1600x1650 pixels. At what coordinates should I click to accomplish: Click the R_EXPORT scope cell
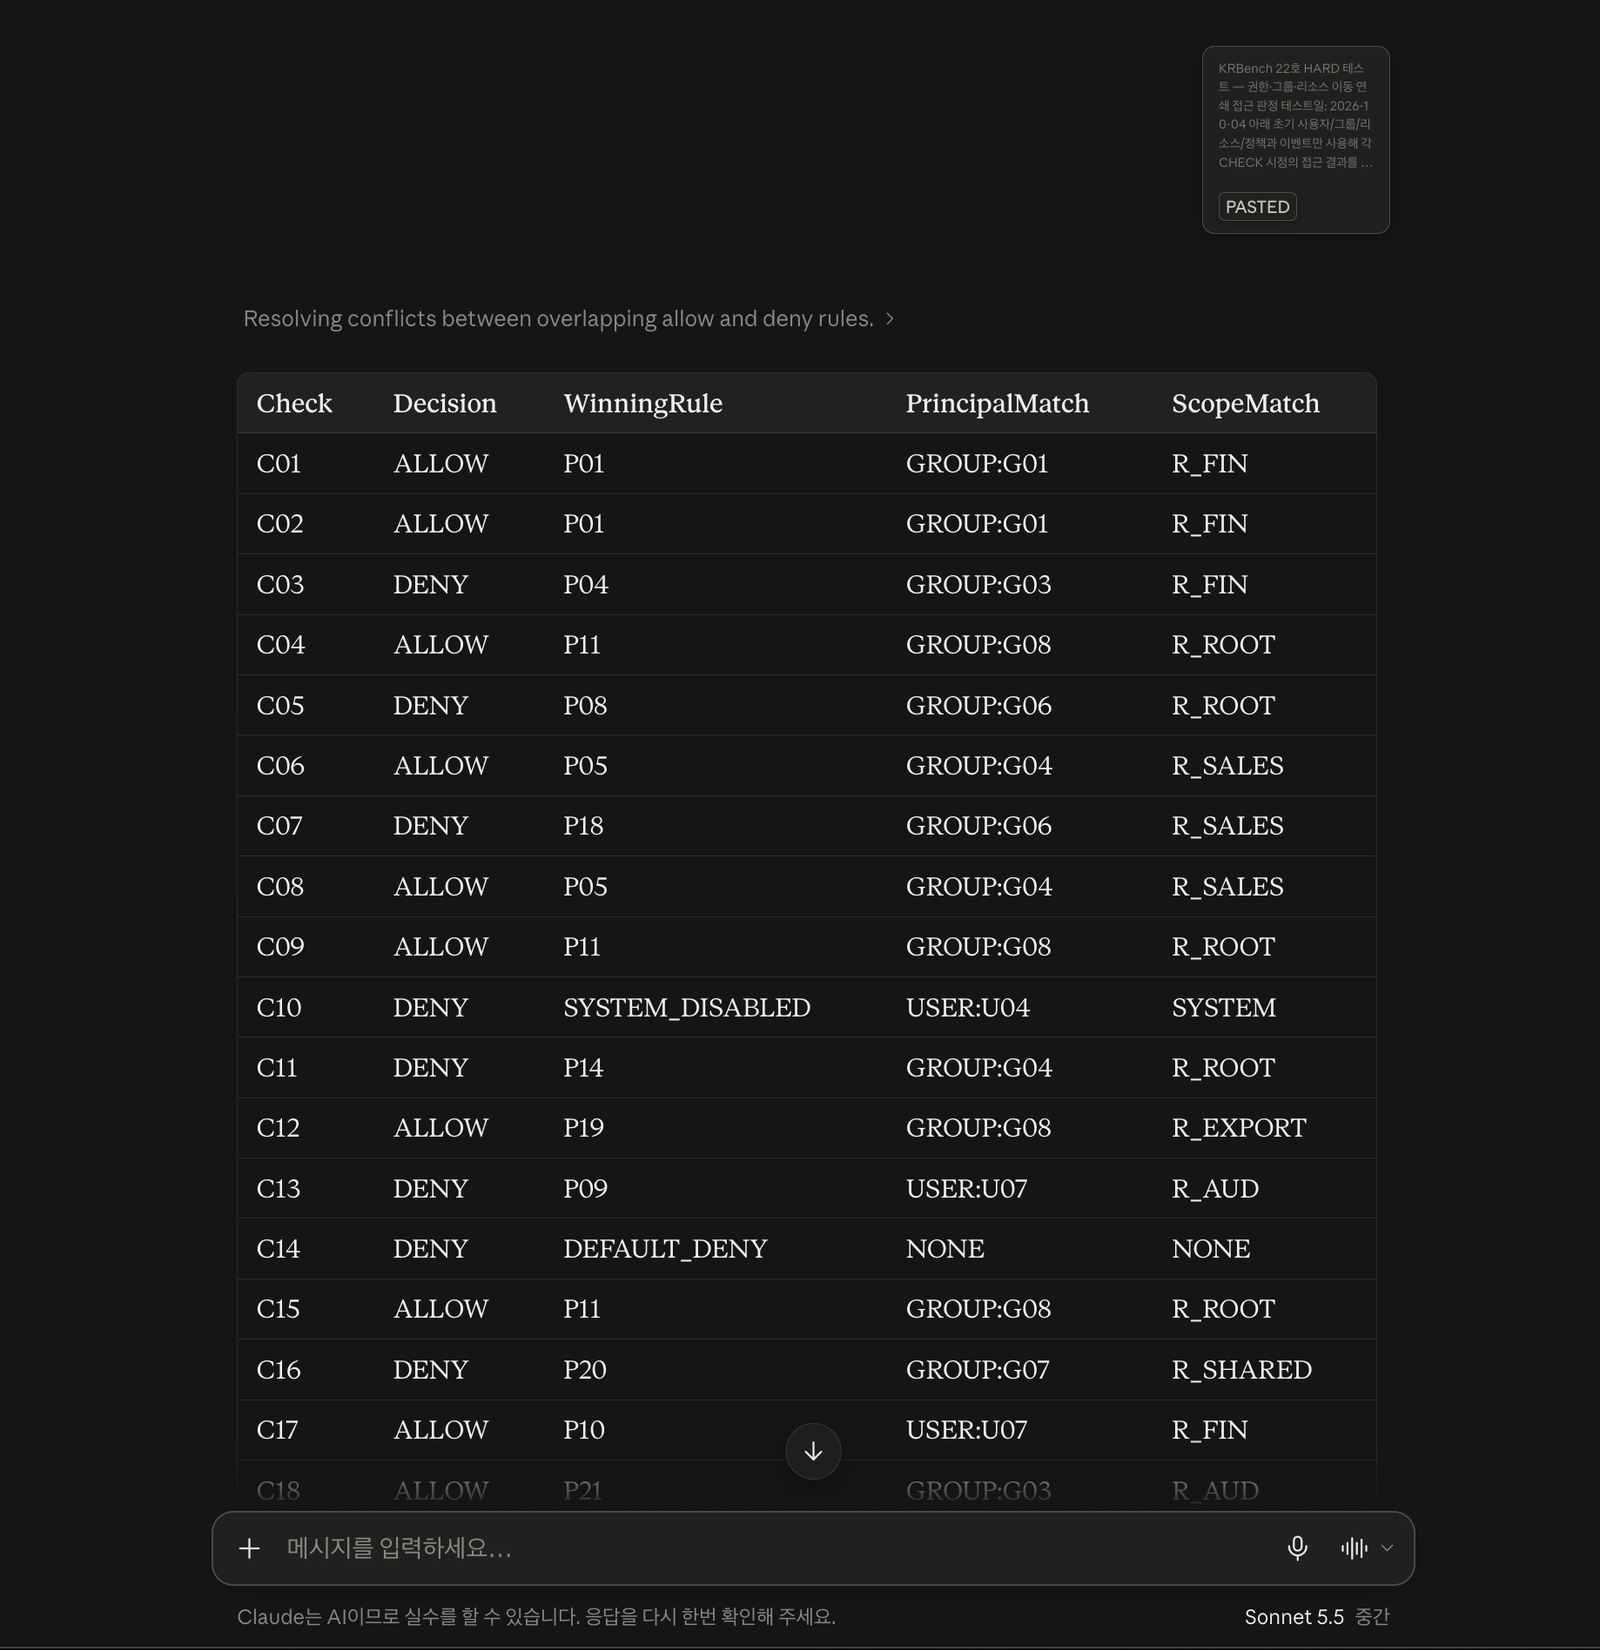(x=1238, y=1127)
